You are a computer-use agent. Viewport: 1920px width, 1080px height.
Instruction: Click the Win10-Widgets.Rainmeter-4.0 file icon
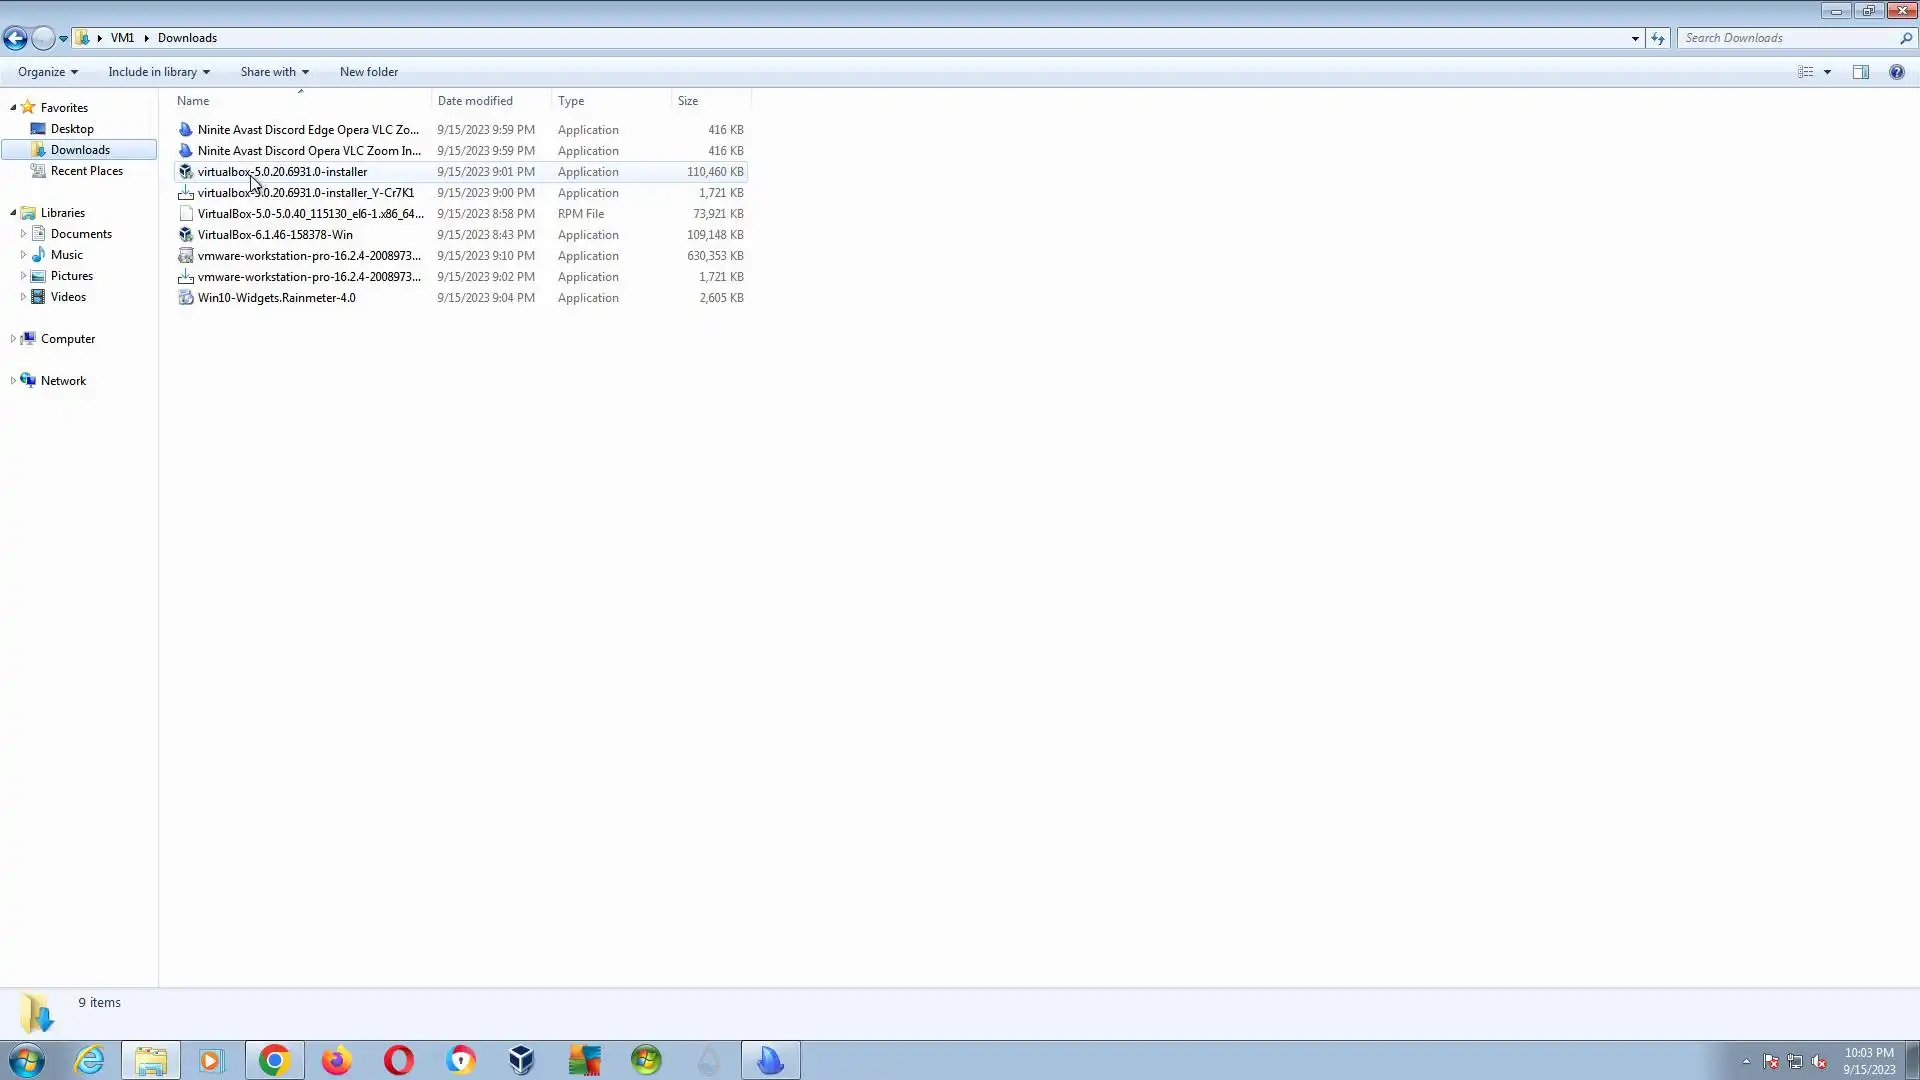185,298
